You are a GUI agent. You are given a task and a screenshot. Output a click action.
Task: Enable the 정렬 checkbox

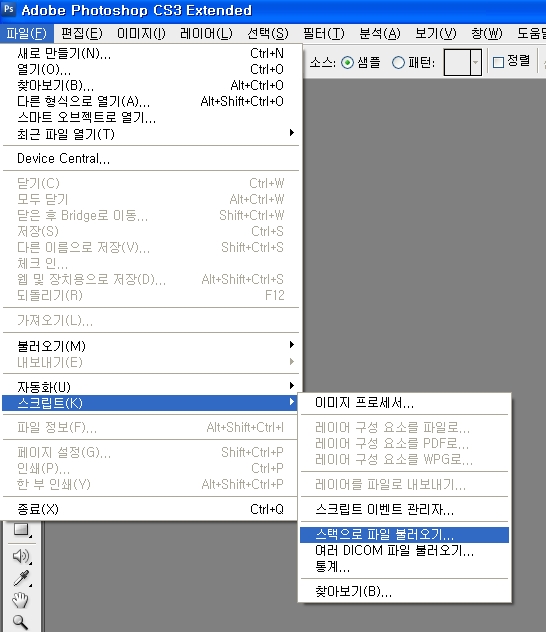498,62
